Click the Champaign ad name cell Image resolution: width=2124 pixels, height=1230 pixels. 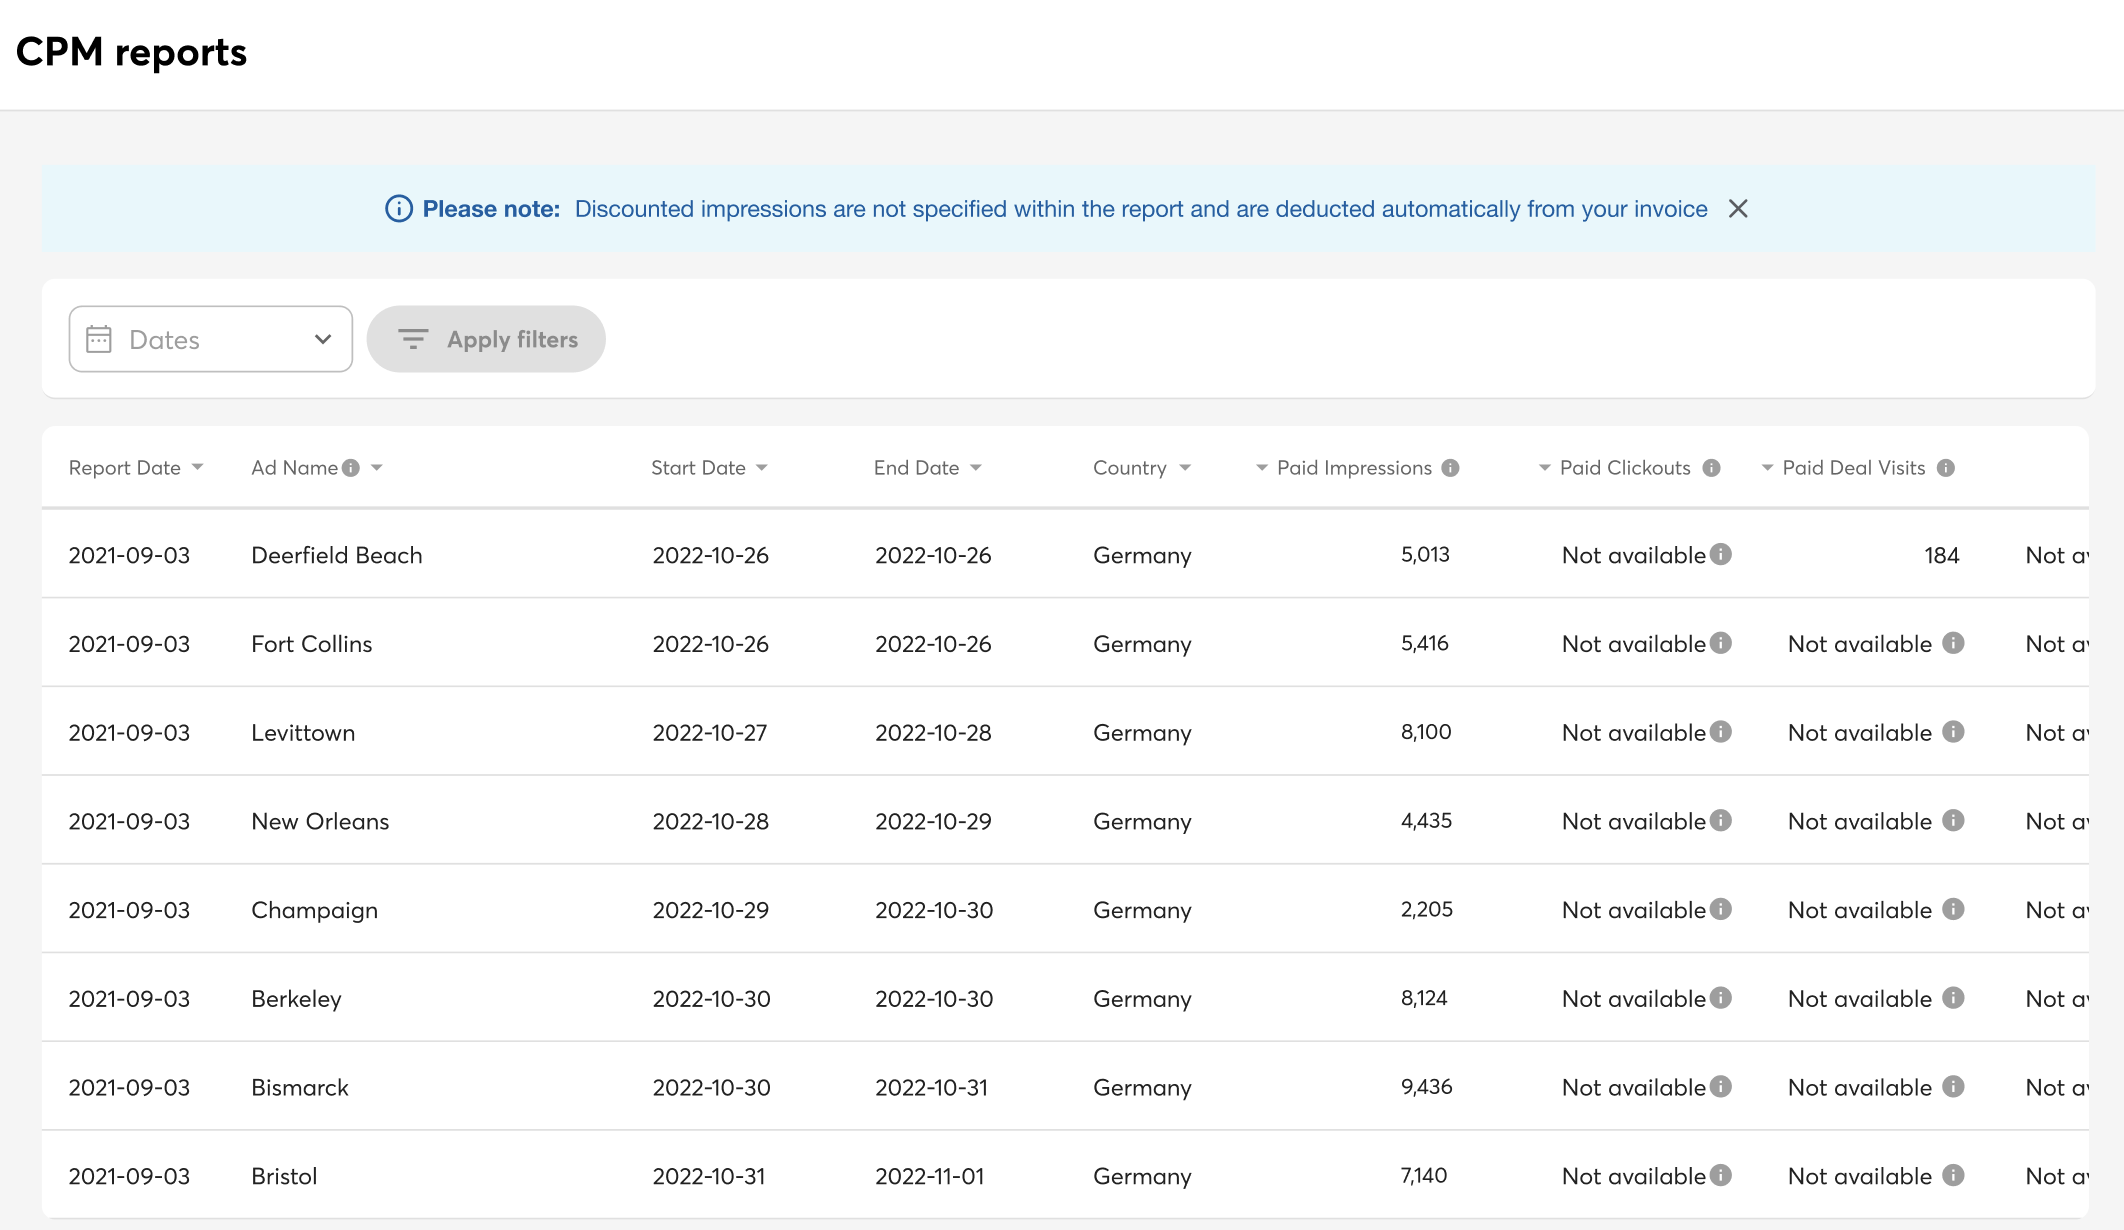tap(314, 910)
